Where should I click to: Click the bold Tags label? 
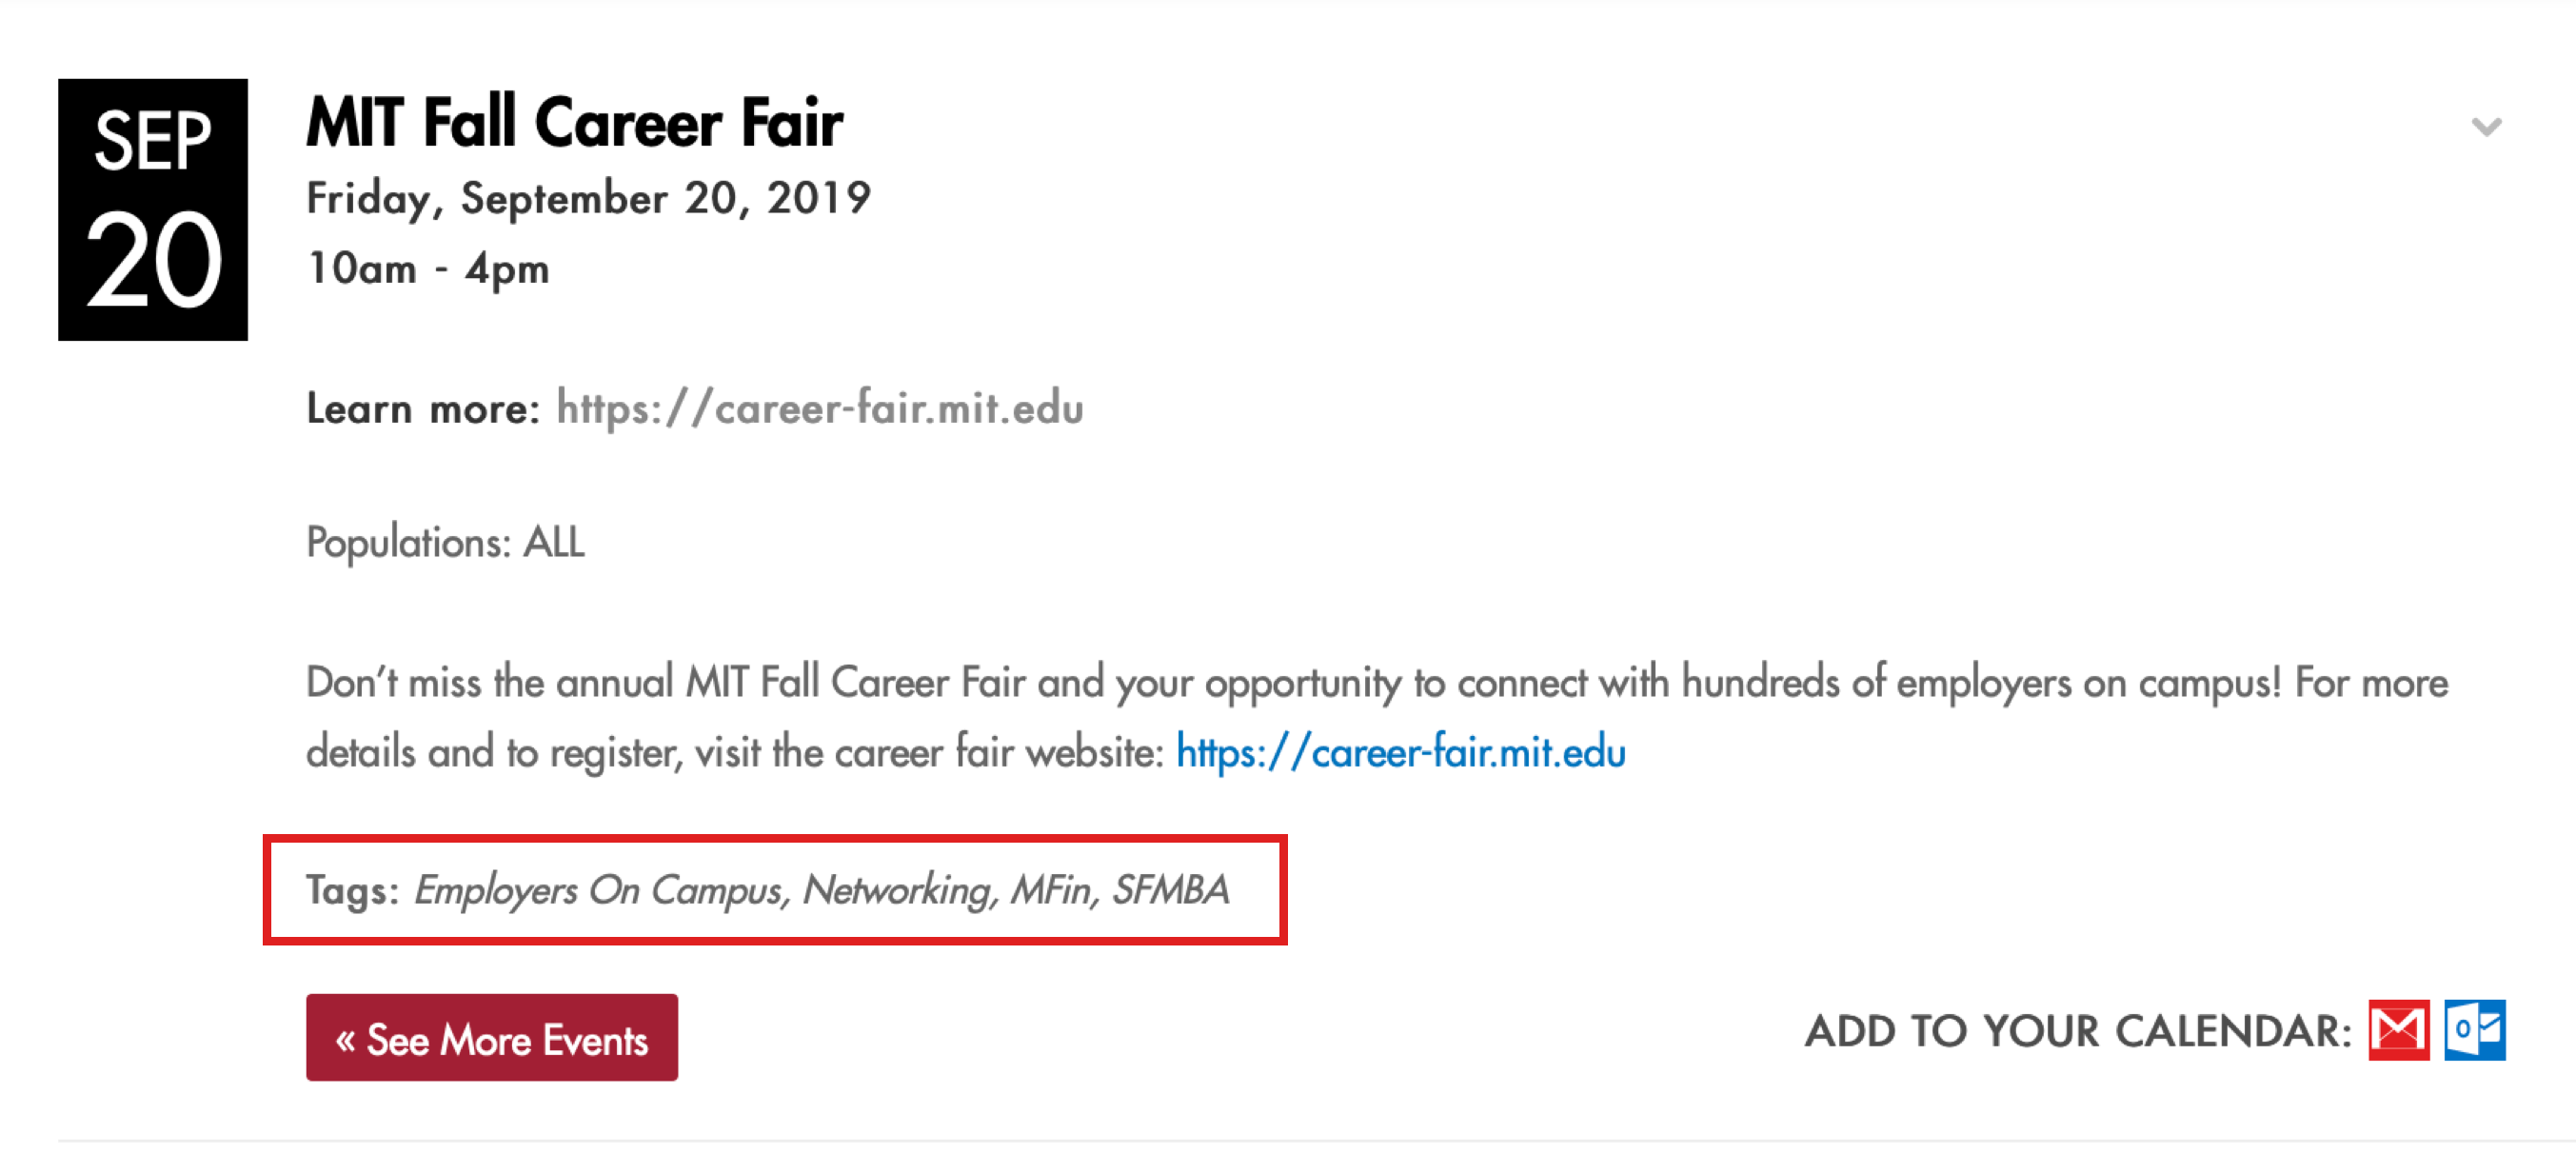(x=351, y=890)
